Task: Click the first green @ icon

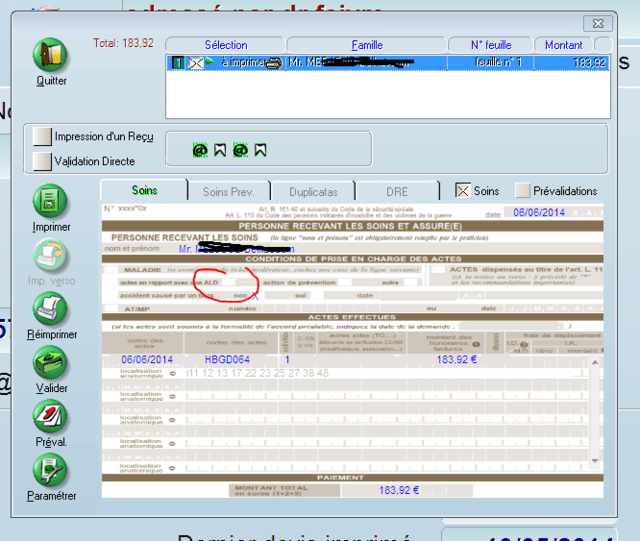Action: [x=199, y=150]
